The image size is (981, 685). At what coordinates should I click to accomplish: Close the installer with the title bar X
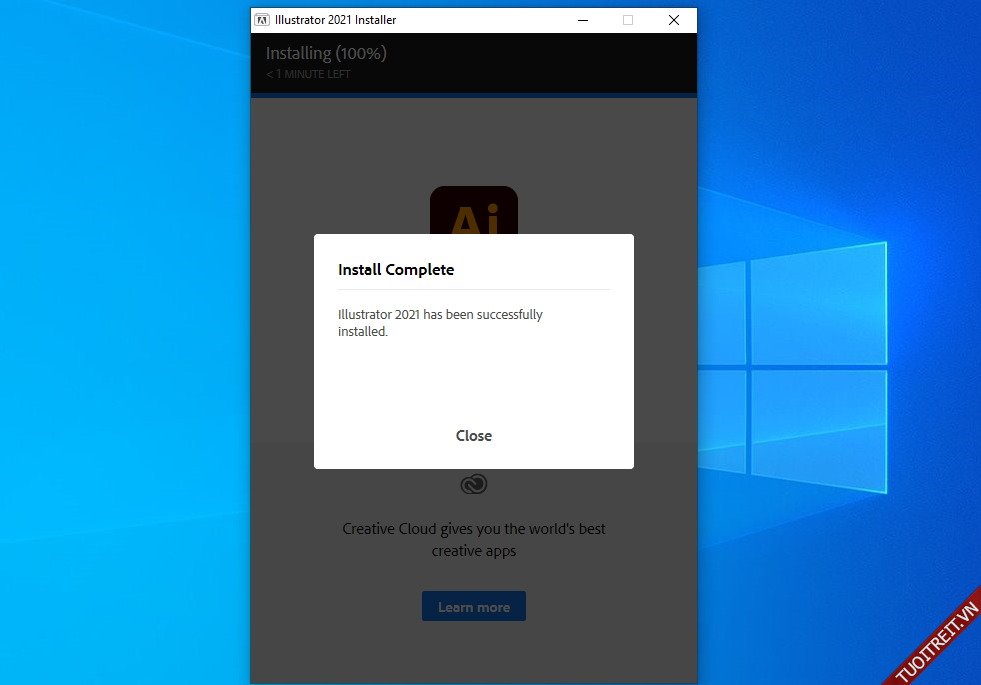point(674,20)
